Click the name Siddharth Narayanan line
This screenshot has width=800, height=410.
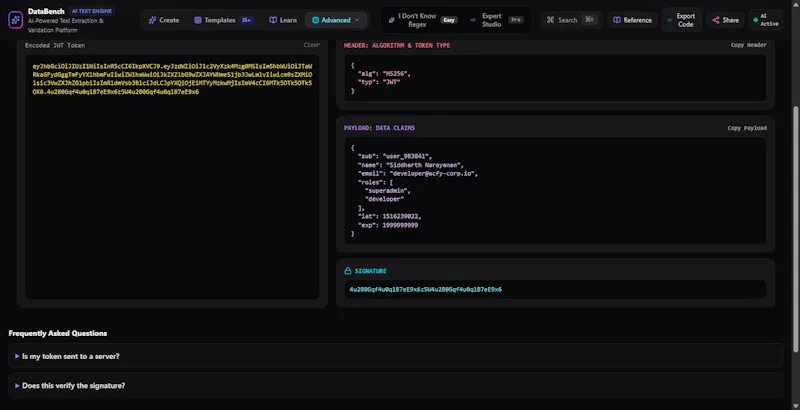[x=411, y=165]
